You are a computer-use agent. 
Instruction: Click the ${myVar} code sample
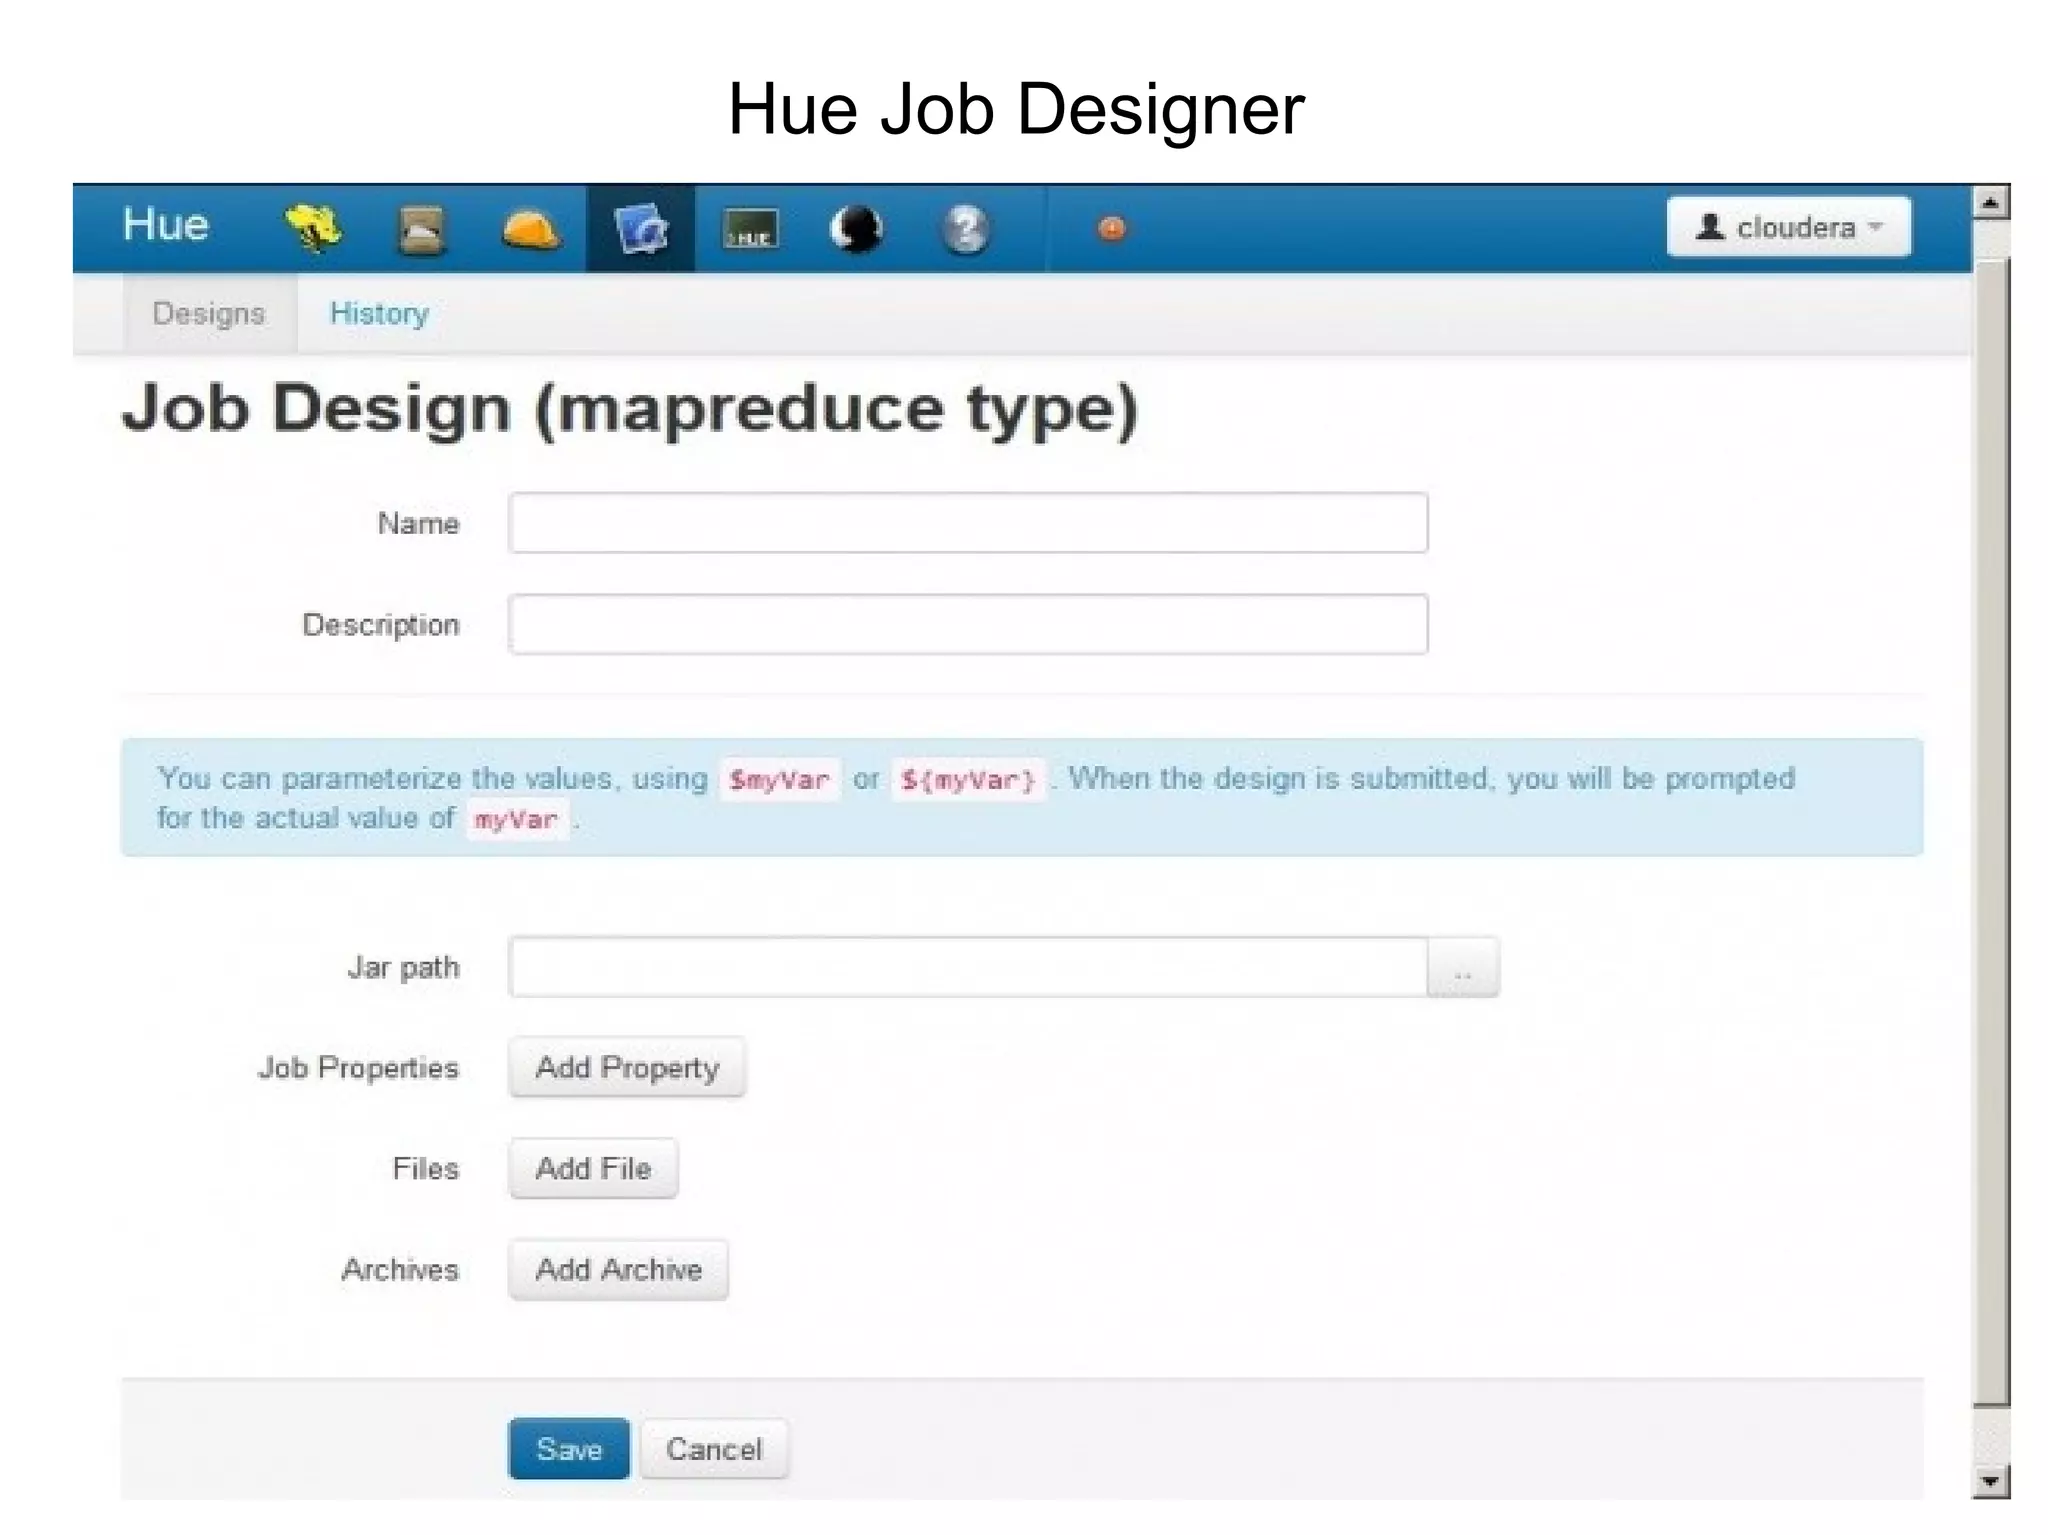click(968, 780)
